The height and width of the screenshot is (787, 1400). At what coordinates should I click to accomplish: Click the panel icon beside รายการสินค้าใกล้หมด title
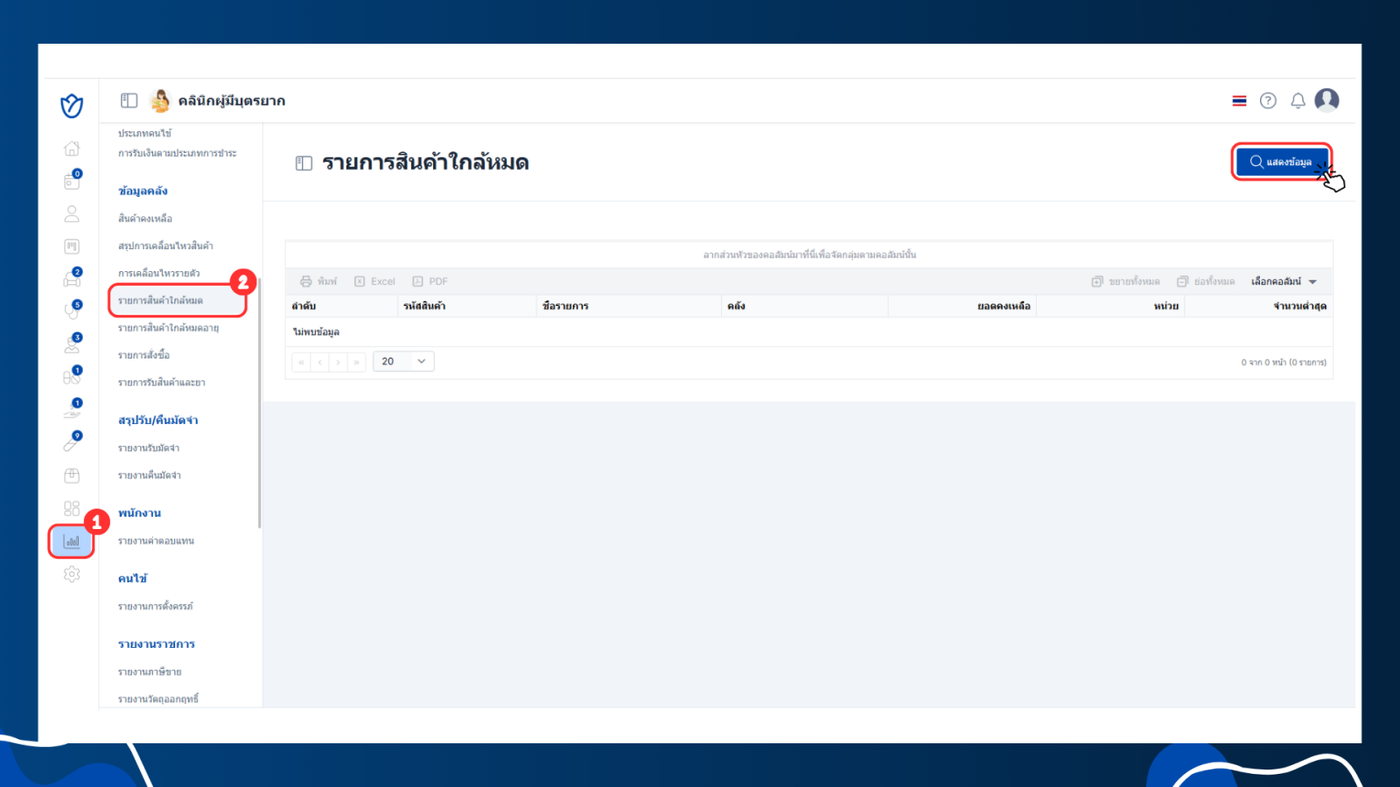coord(304,163)
